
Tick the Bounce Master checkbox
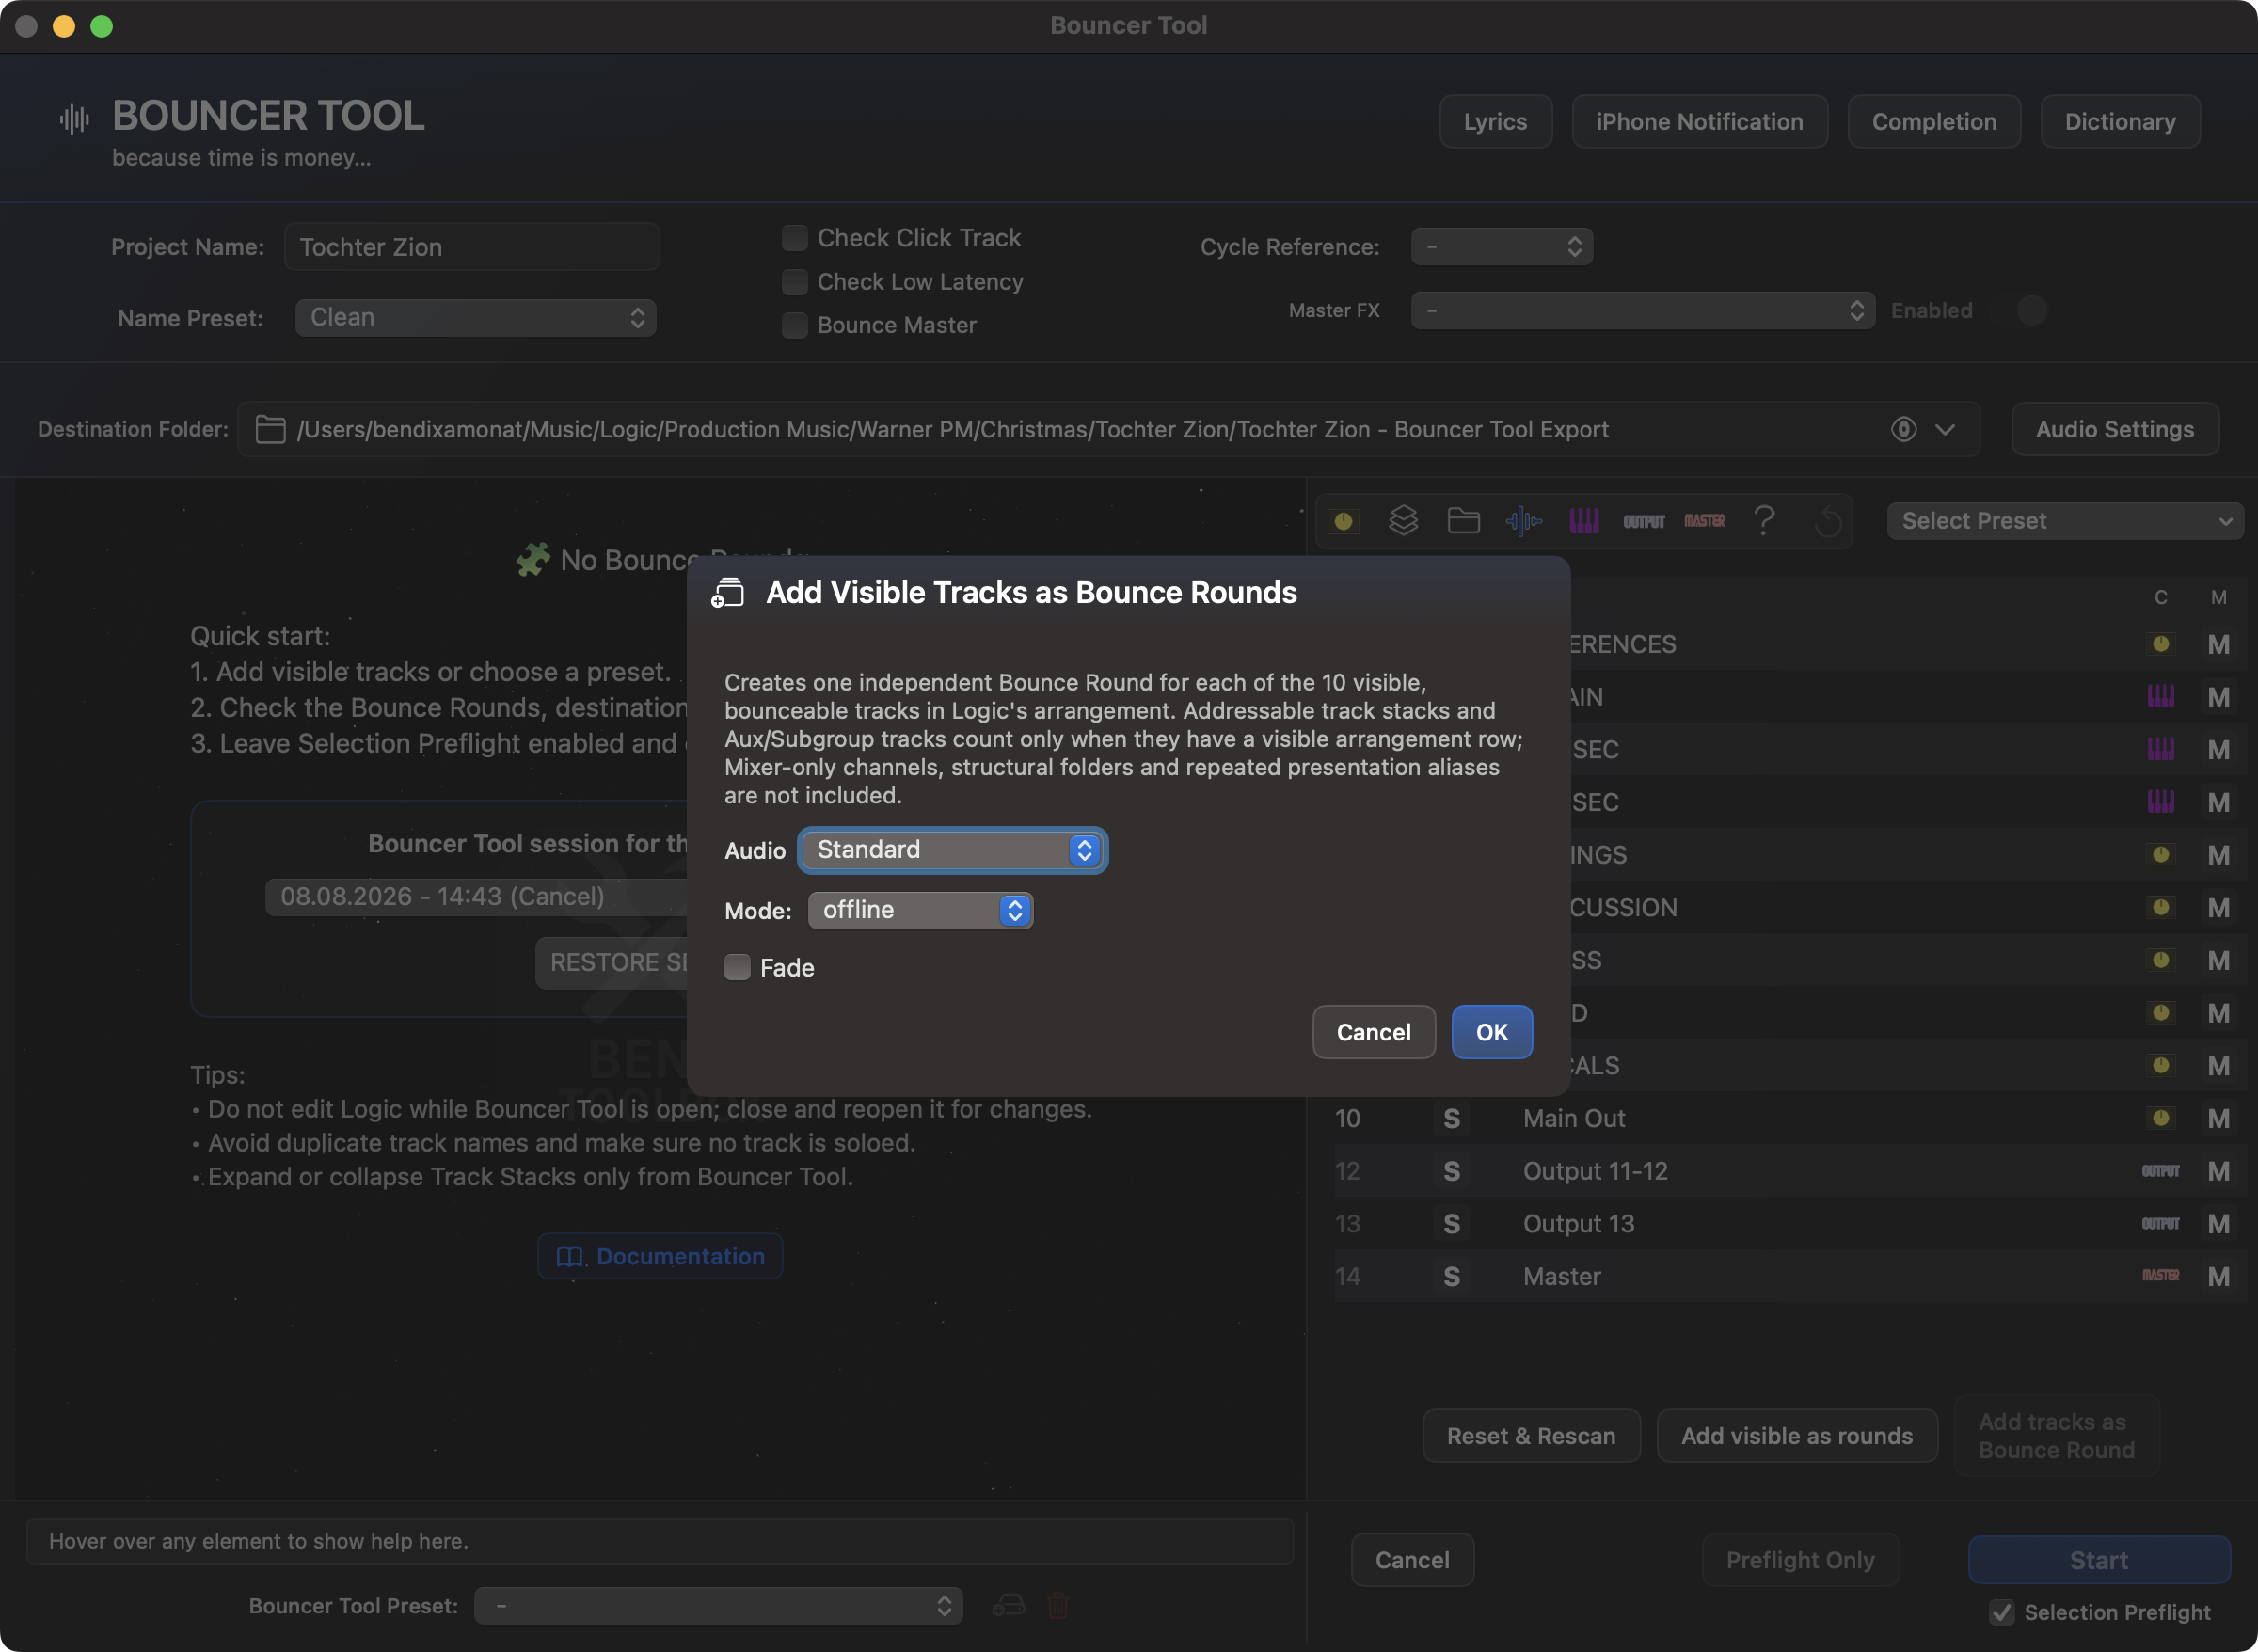(794, 325)
